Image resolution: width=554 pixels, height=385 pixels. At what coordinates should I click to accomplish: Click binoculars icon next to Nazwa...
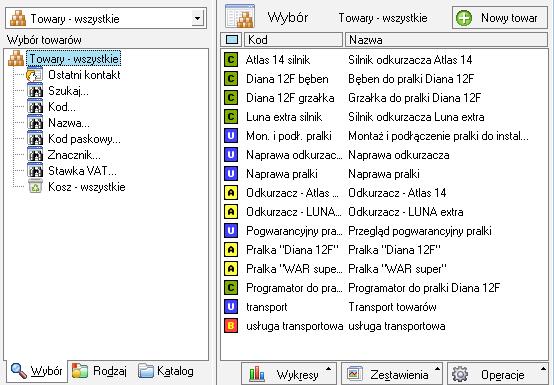(35, 123)
